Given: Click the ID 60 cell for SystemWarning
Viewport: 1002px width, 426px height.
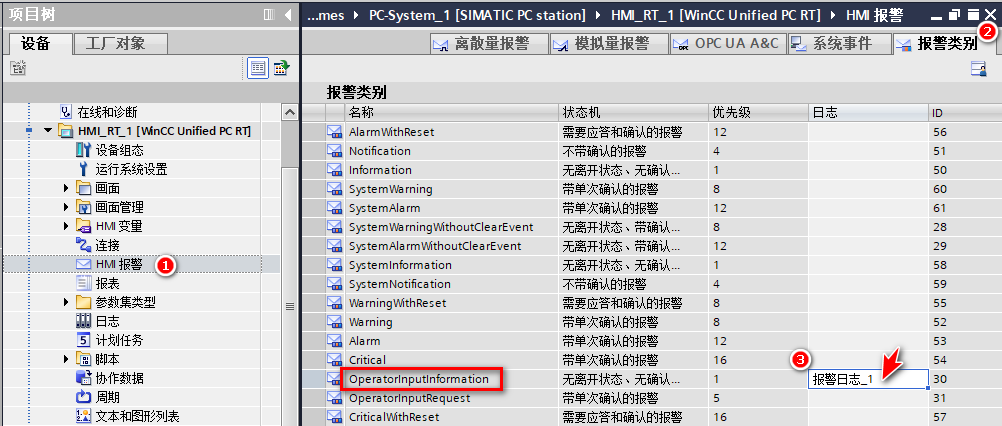Looking at the screenshot, I should click(x=966, y=189).
